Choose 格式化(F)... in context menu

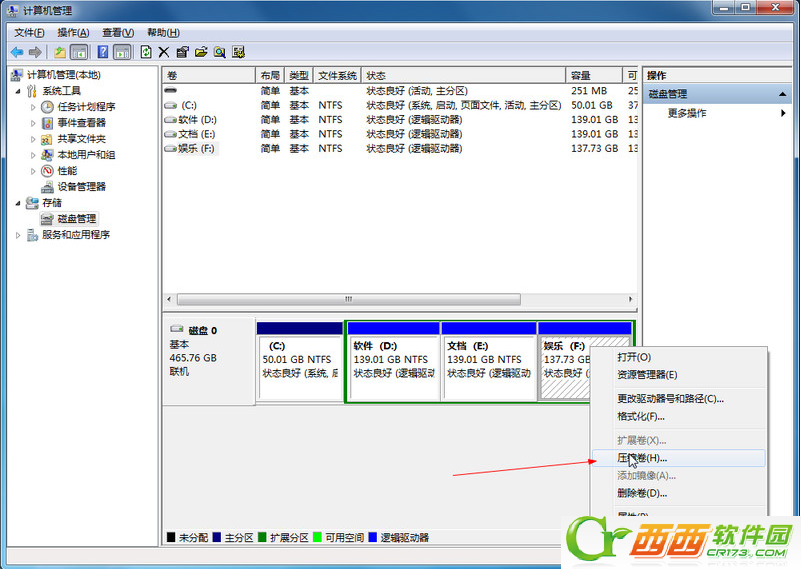(678, 416)
